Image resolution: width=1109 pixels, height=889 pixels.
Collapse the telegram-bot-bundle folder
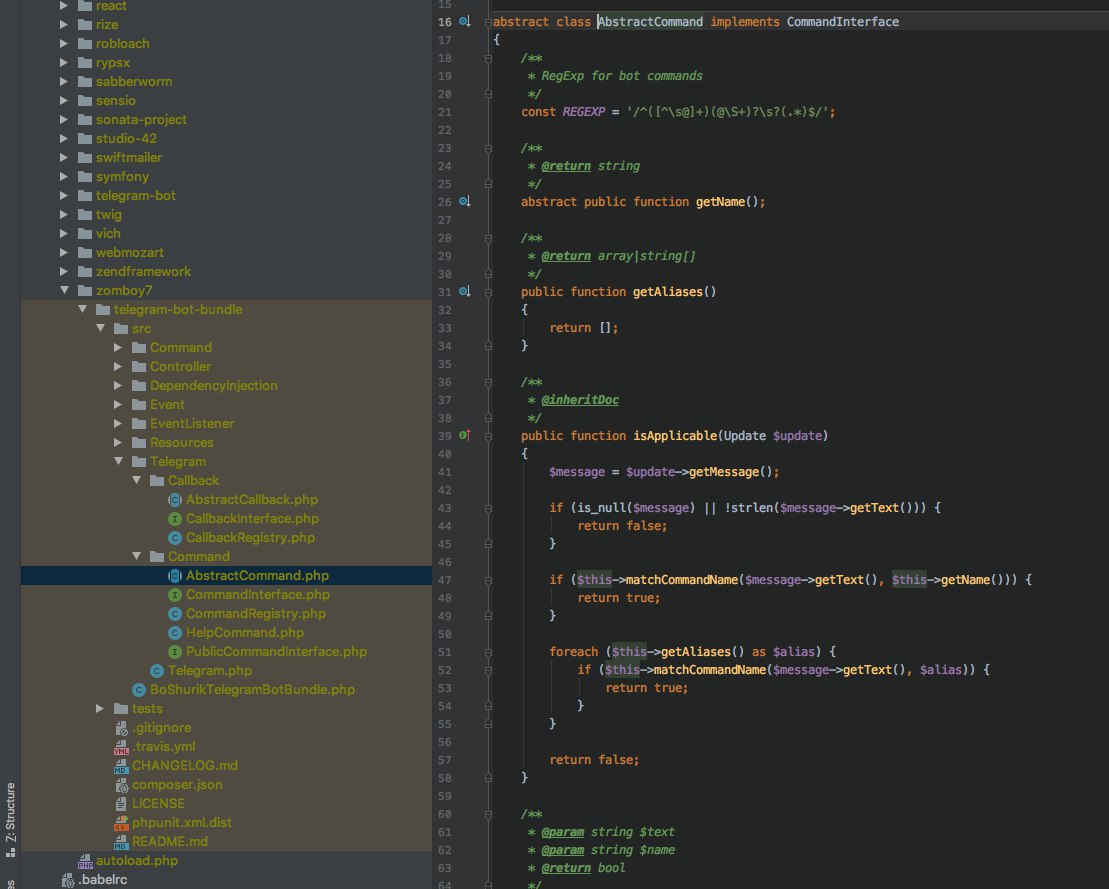pyautogui.click(x=82, y=309)
